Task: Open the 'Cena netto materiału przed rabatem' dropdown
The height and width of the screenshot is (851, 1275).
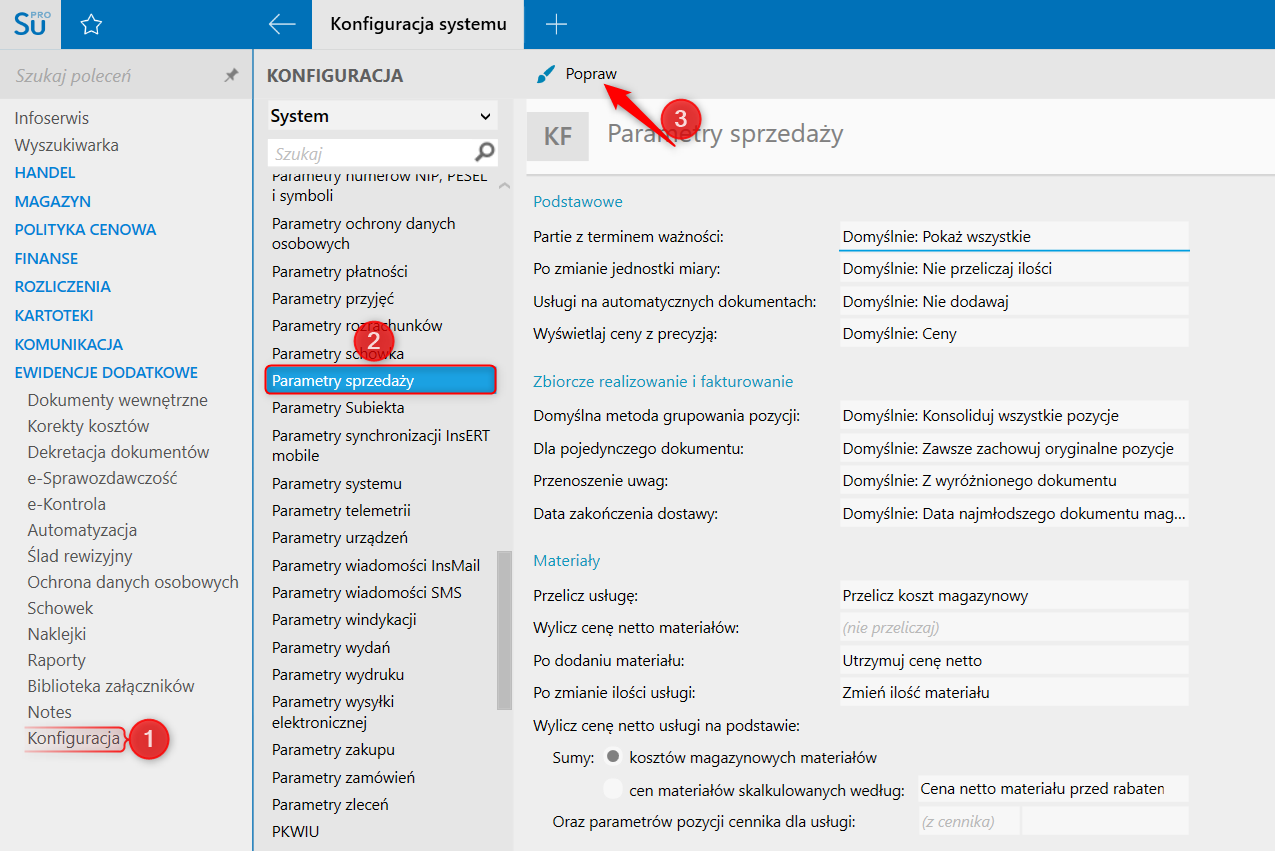Action: pyautogui.click(x=1052, y=789)
